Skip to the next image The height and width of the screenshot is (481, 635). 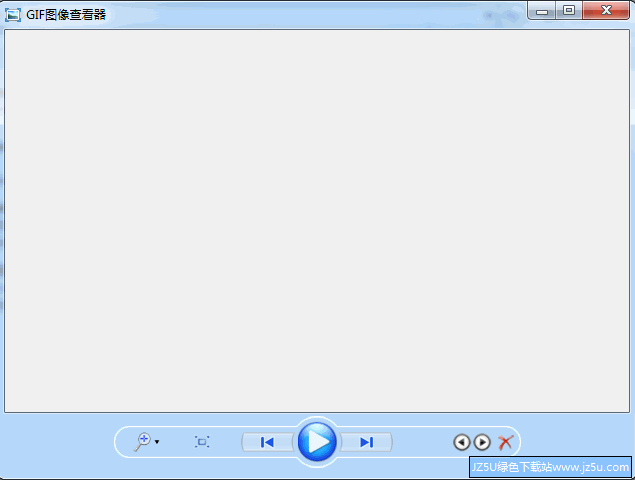click(367, 442)
